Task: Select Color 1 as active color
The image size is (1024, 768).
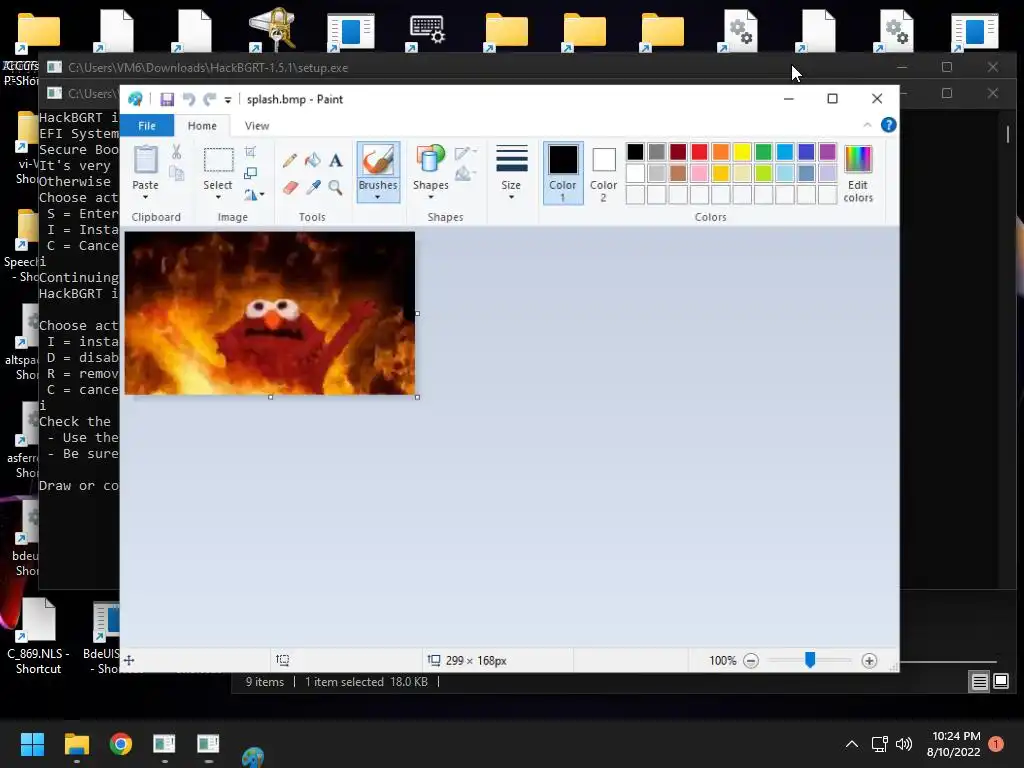Action: (x=563, y=174)
